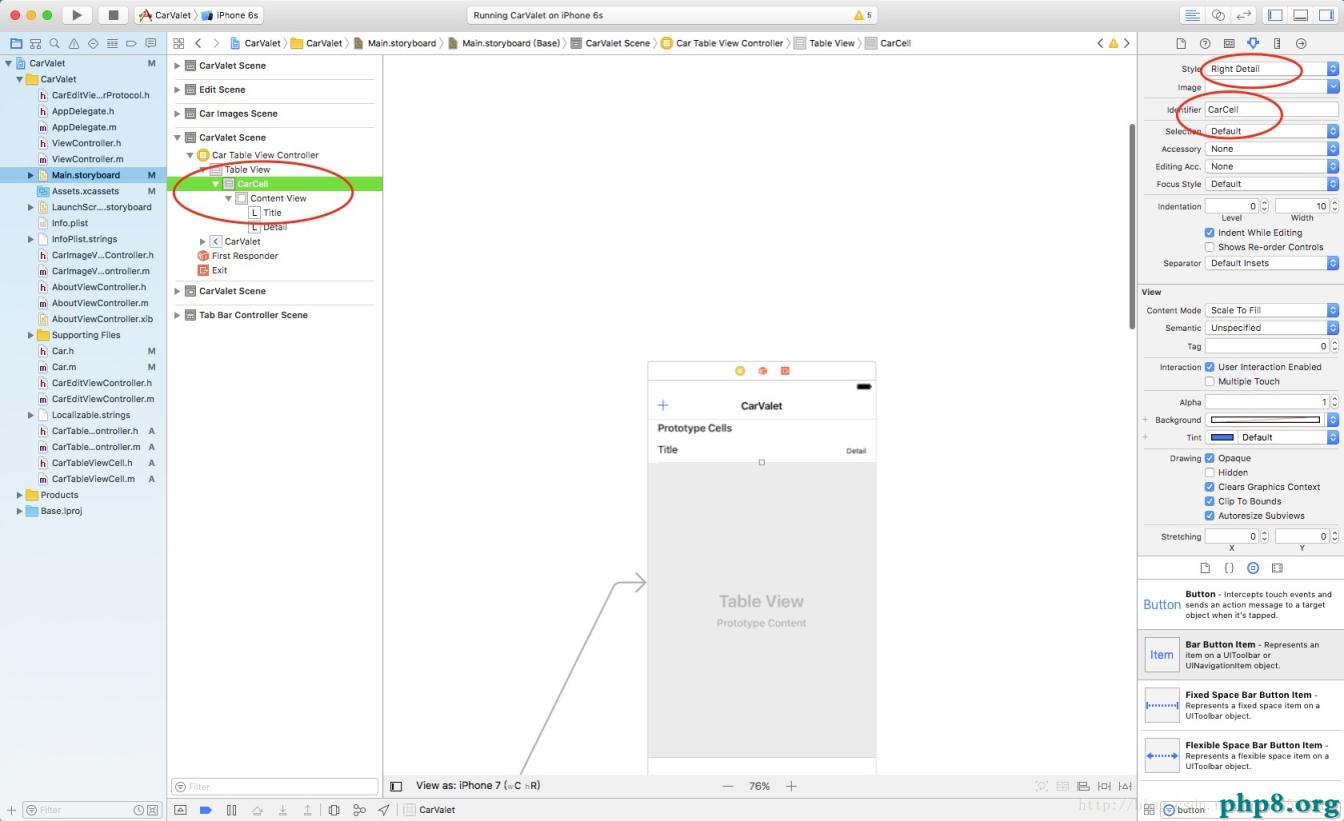Enable Hidden drawing checkbox
The image size is (1344, 821).
click(1210, 472)
